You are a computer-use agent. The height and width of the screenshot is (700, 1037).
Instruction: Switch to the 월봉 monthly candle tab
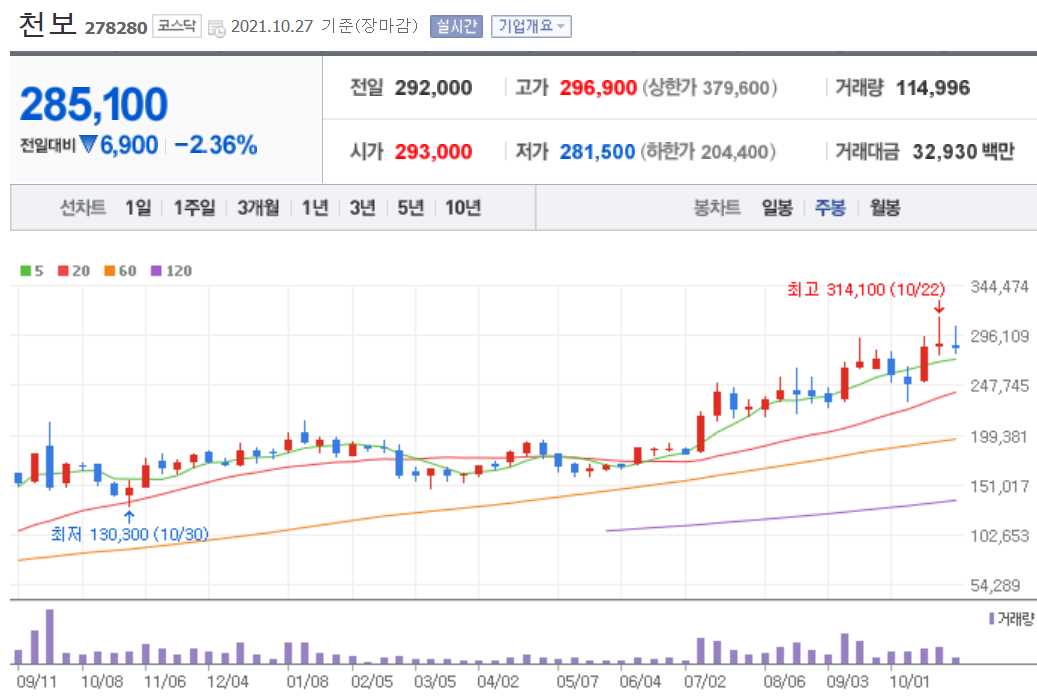click(x=884, y=208)
